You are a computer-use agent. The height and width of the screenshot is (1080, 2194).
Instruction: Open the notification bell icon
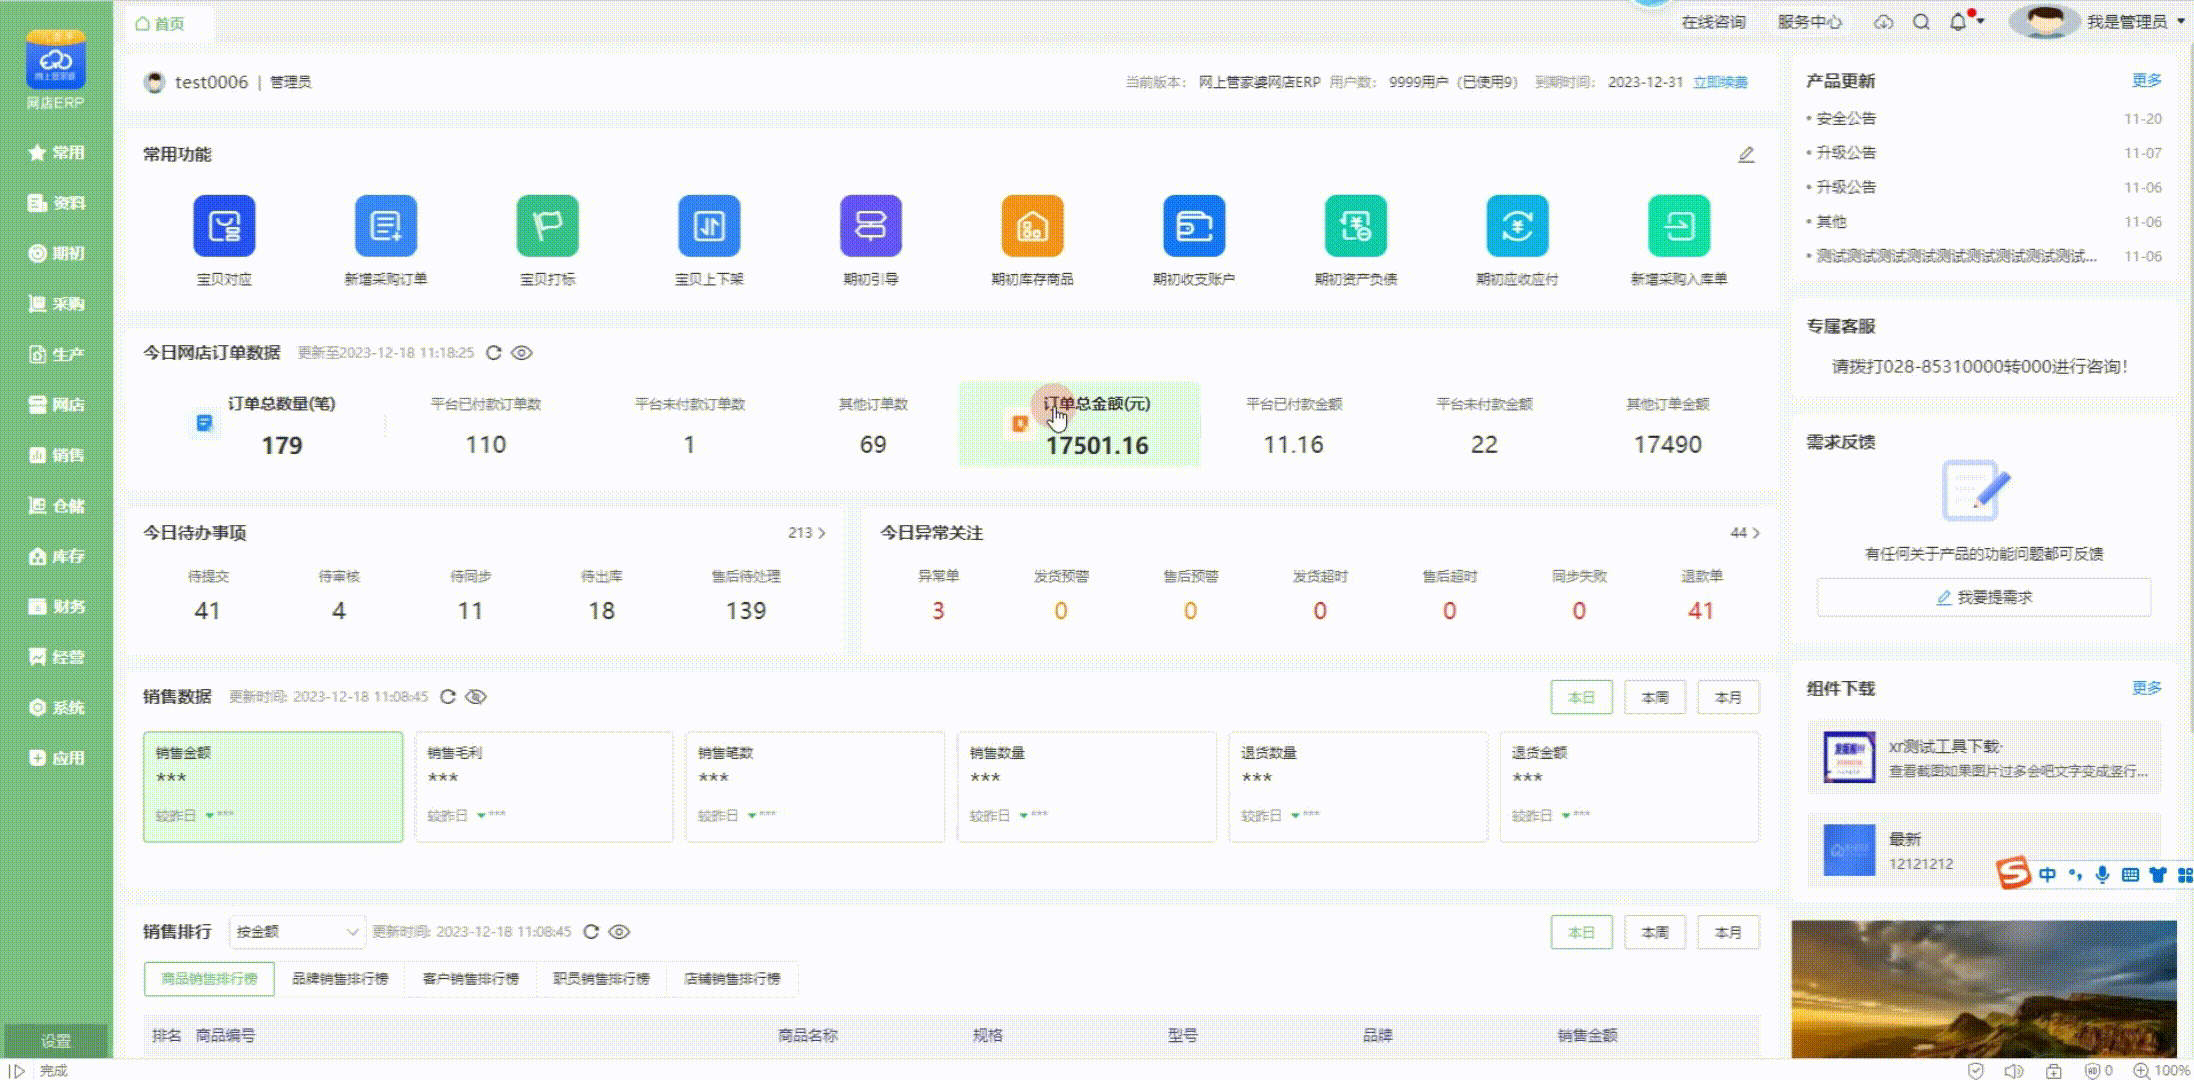click(x=1958, y=22)
